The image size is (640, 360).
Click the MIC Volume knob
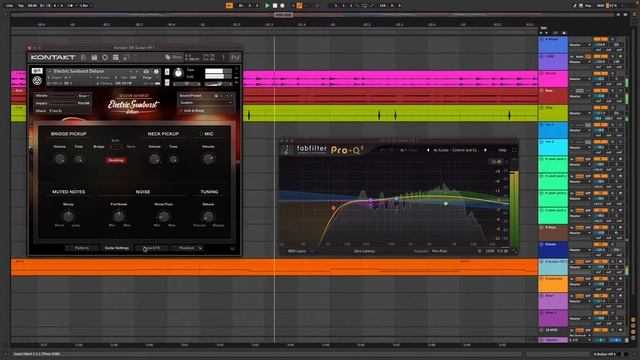[208, 159]
